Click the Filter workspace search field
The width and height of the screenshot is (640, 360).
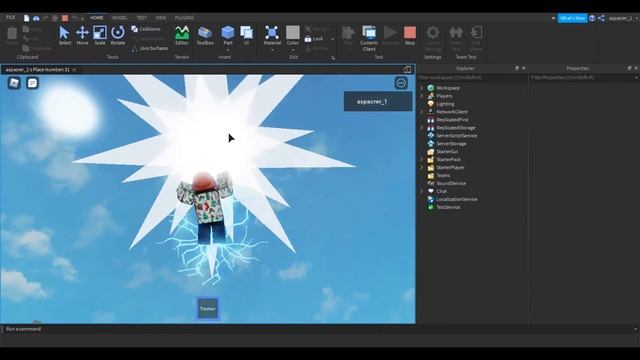[x=472, y=78]
